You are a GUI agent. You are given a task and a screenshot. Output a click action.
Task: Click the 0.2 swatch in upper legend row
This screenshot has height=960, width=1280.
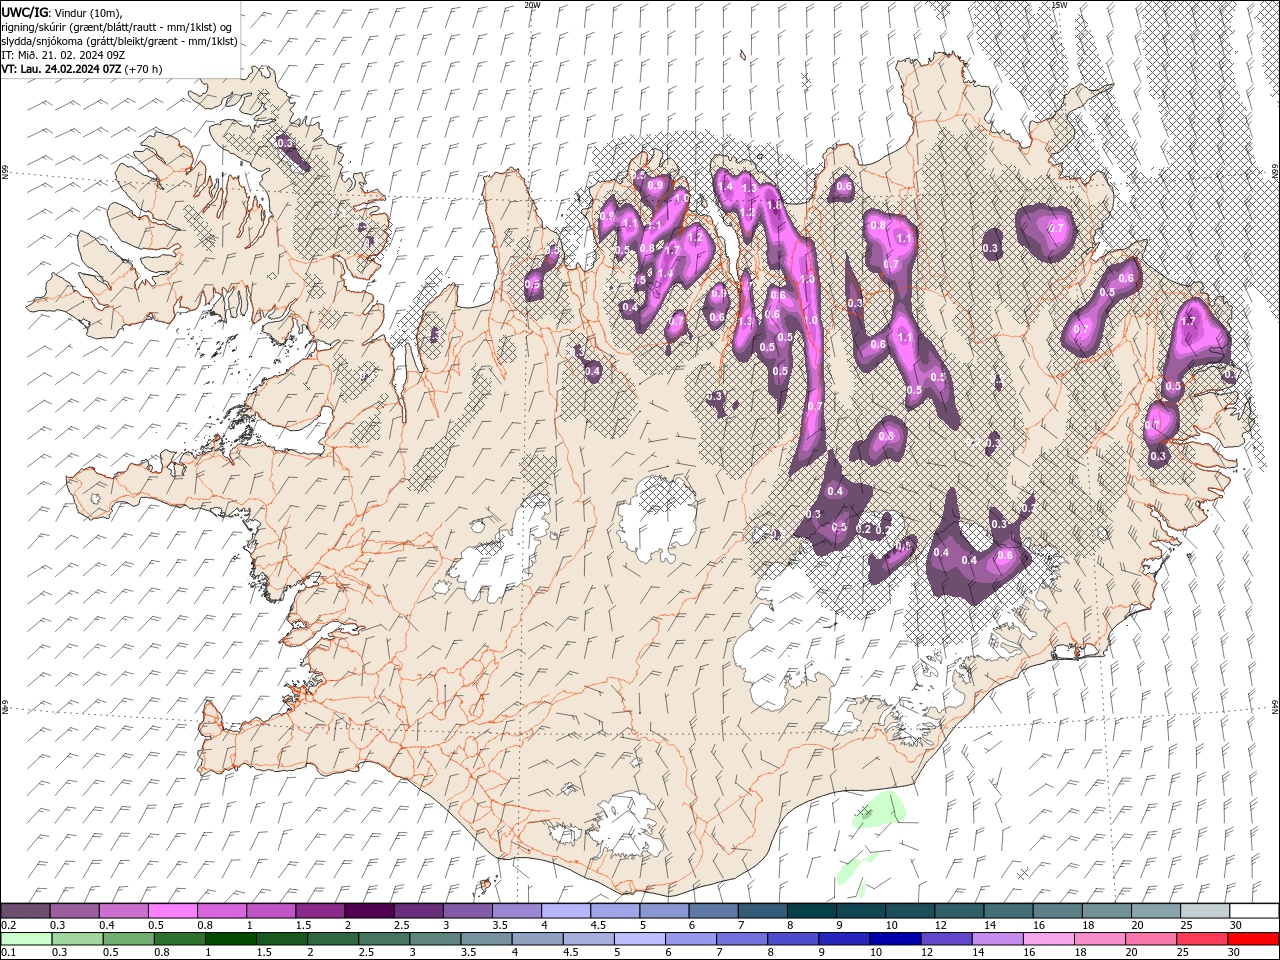pos(25,911)
